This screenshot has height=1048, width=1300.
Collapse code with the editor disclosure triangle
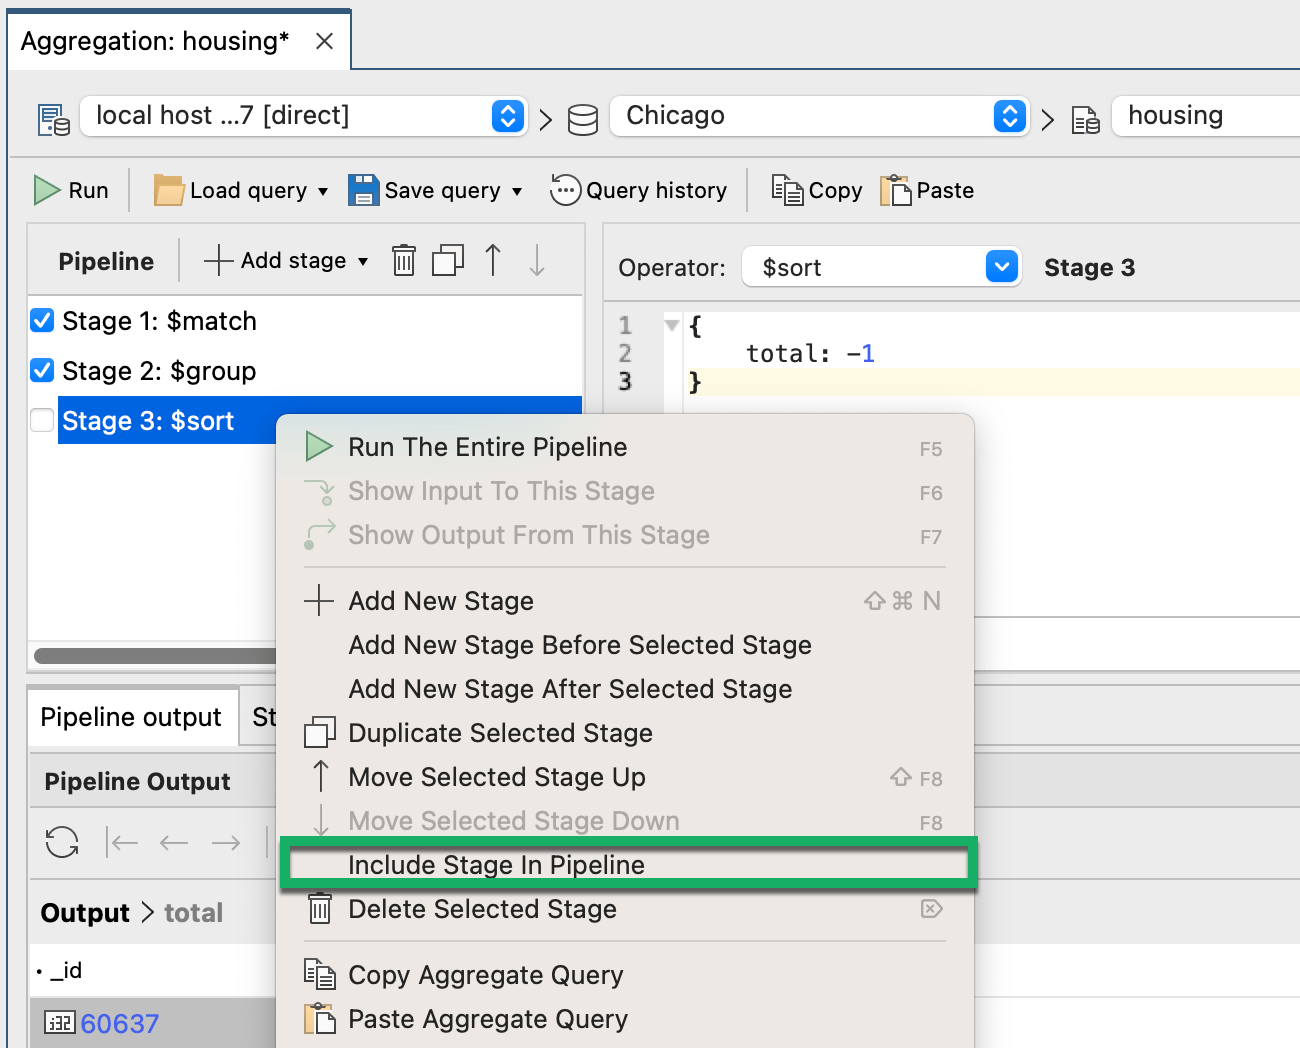[671, 324]
